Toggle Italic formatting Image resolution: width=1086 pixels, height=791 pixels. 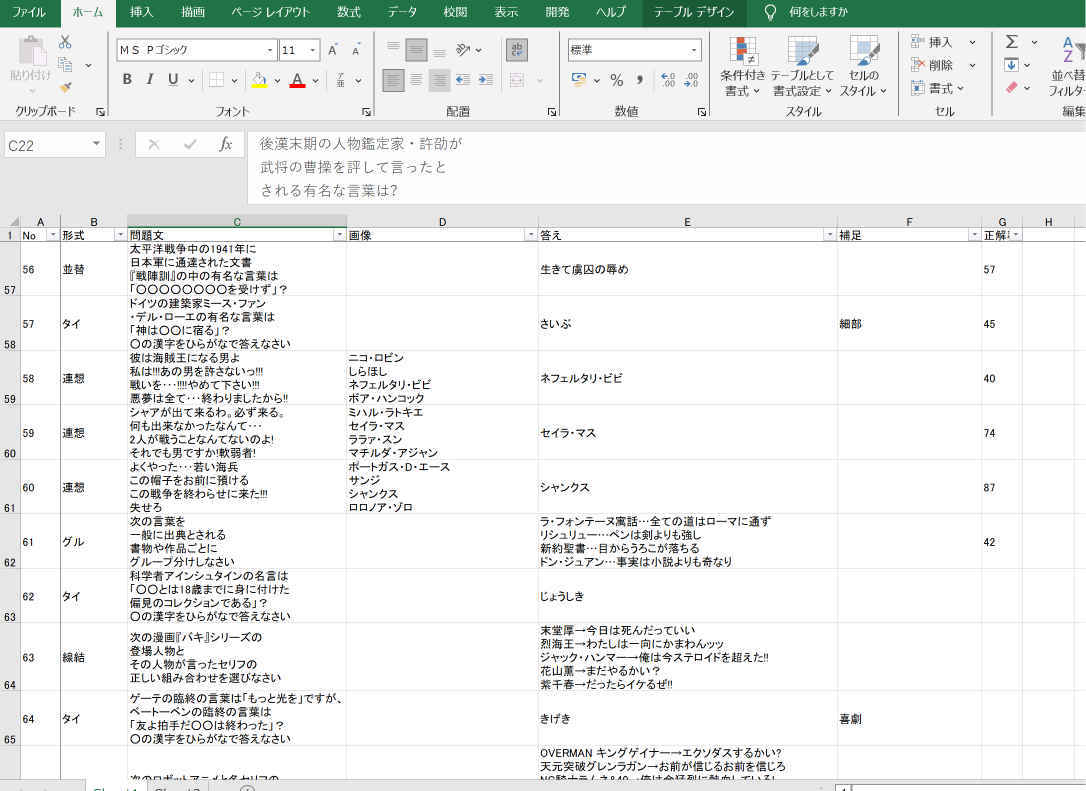point(150,80)
